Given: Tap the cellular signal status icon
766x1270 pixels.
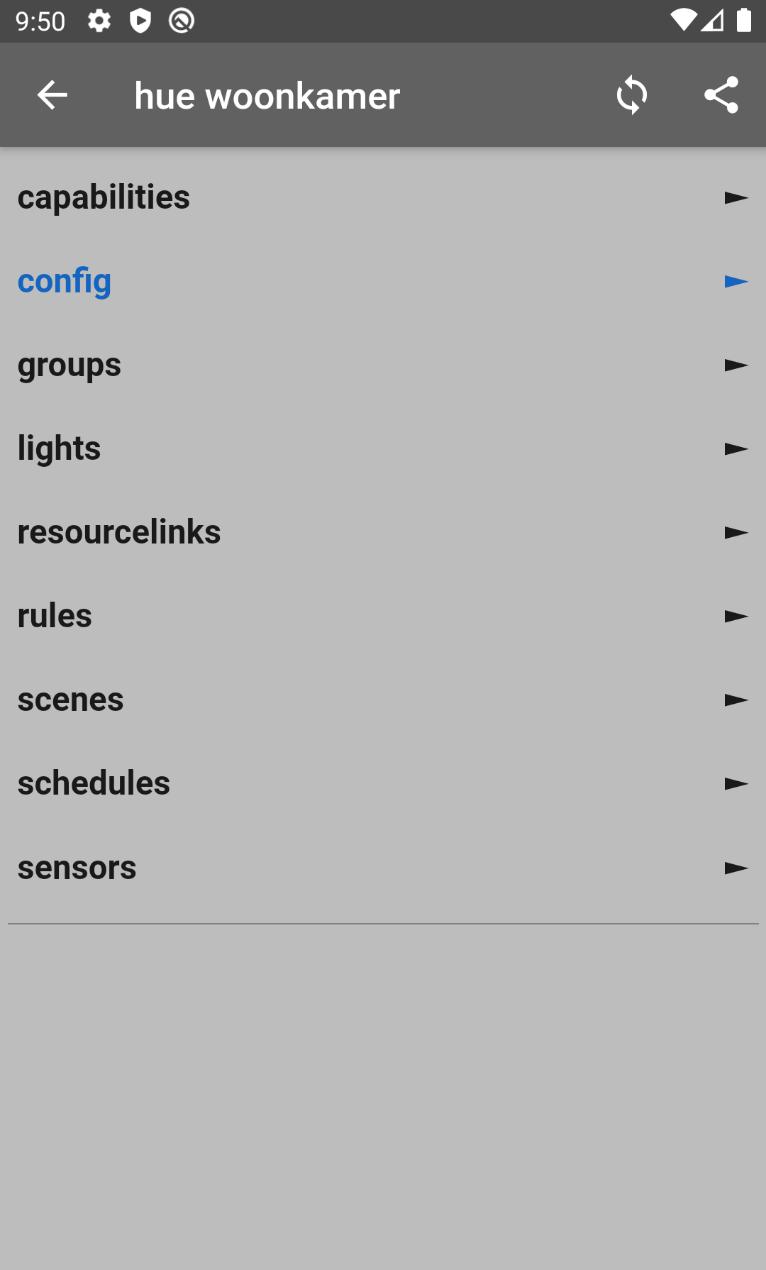Looking at the screenshot, I should 712,21.
